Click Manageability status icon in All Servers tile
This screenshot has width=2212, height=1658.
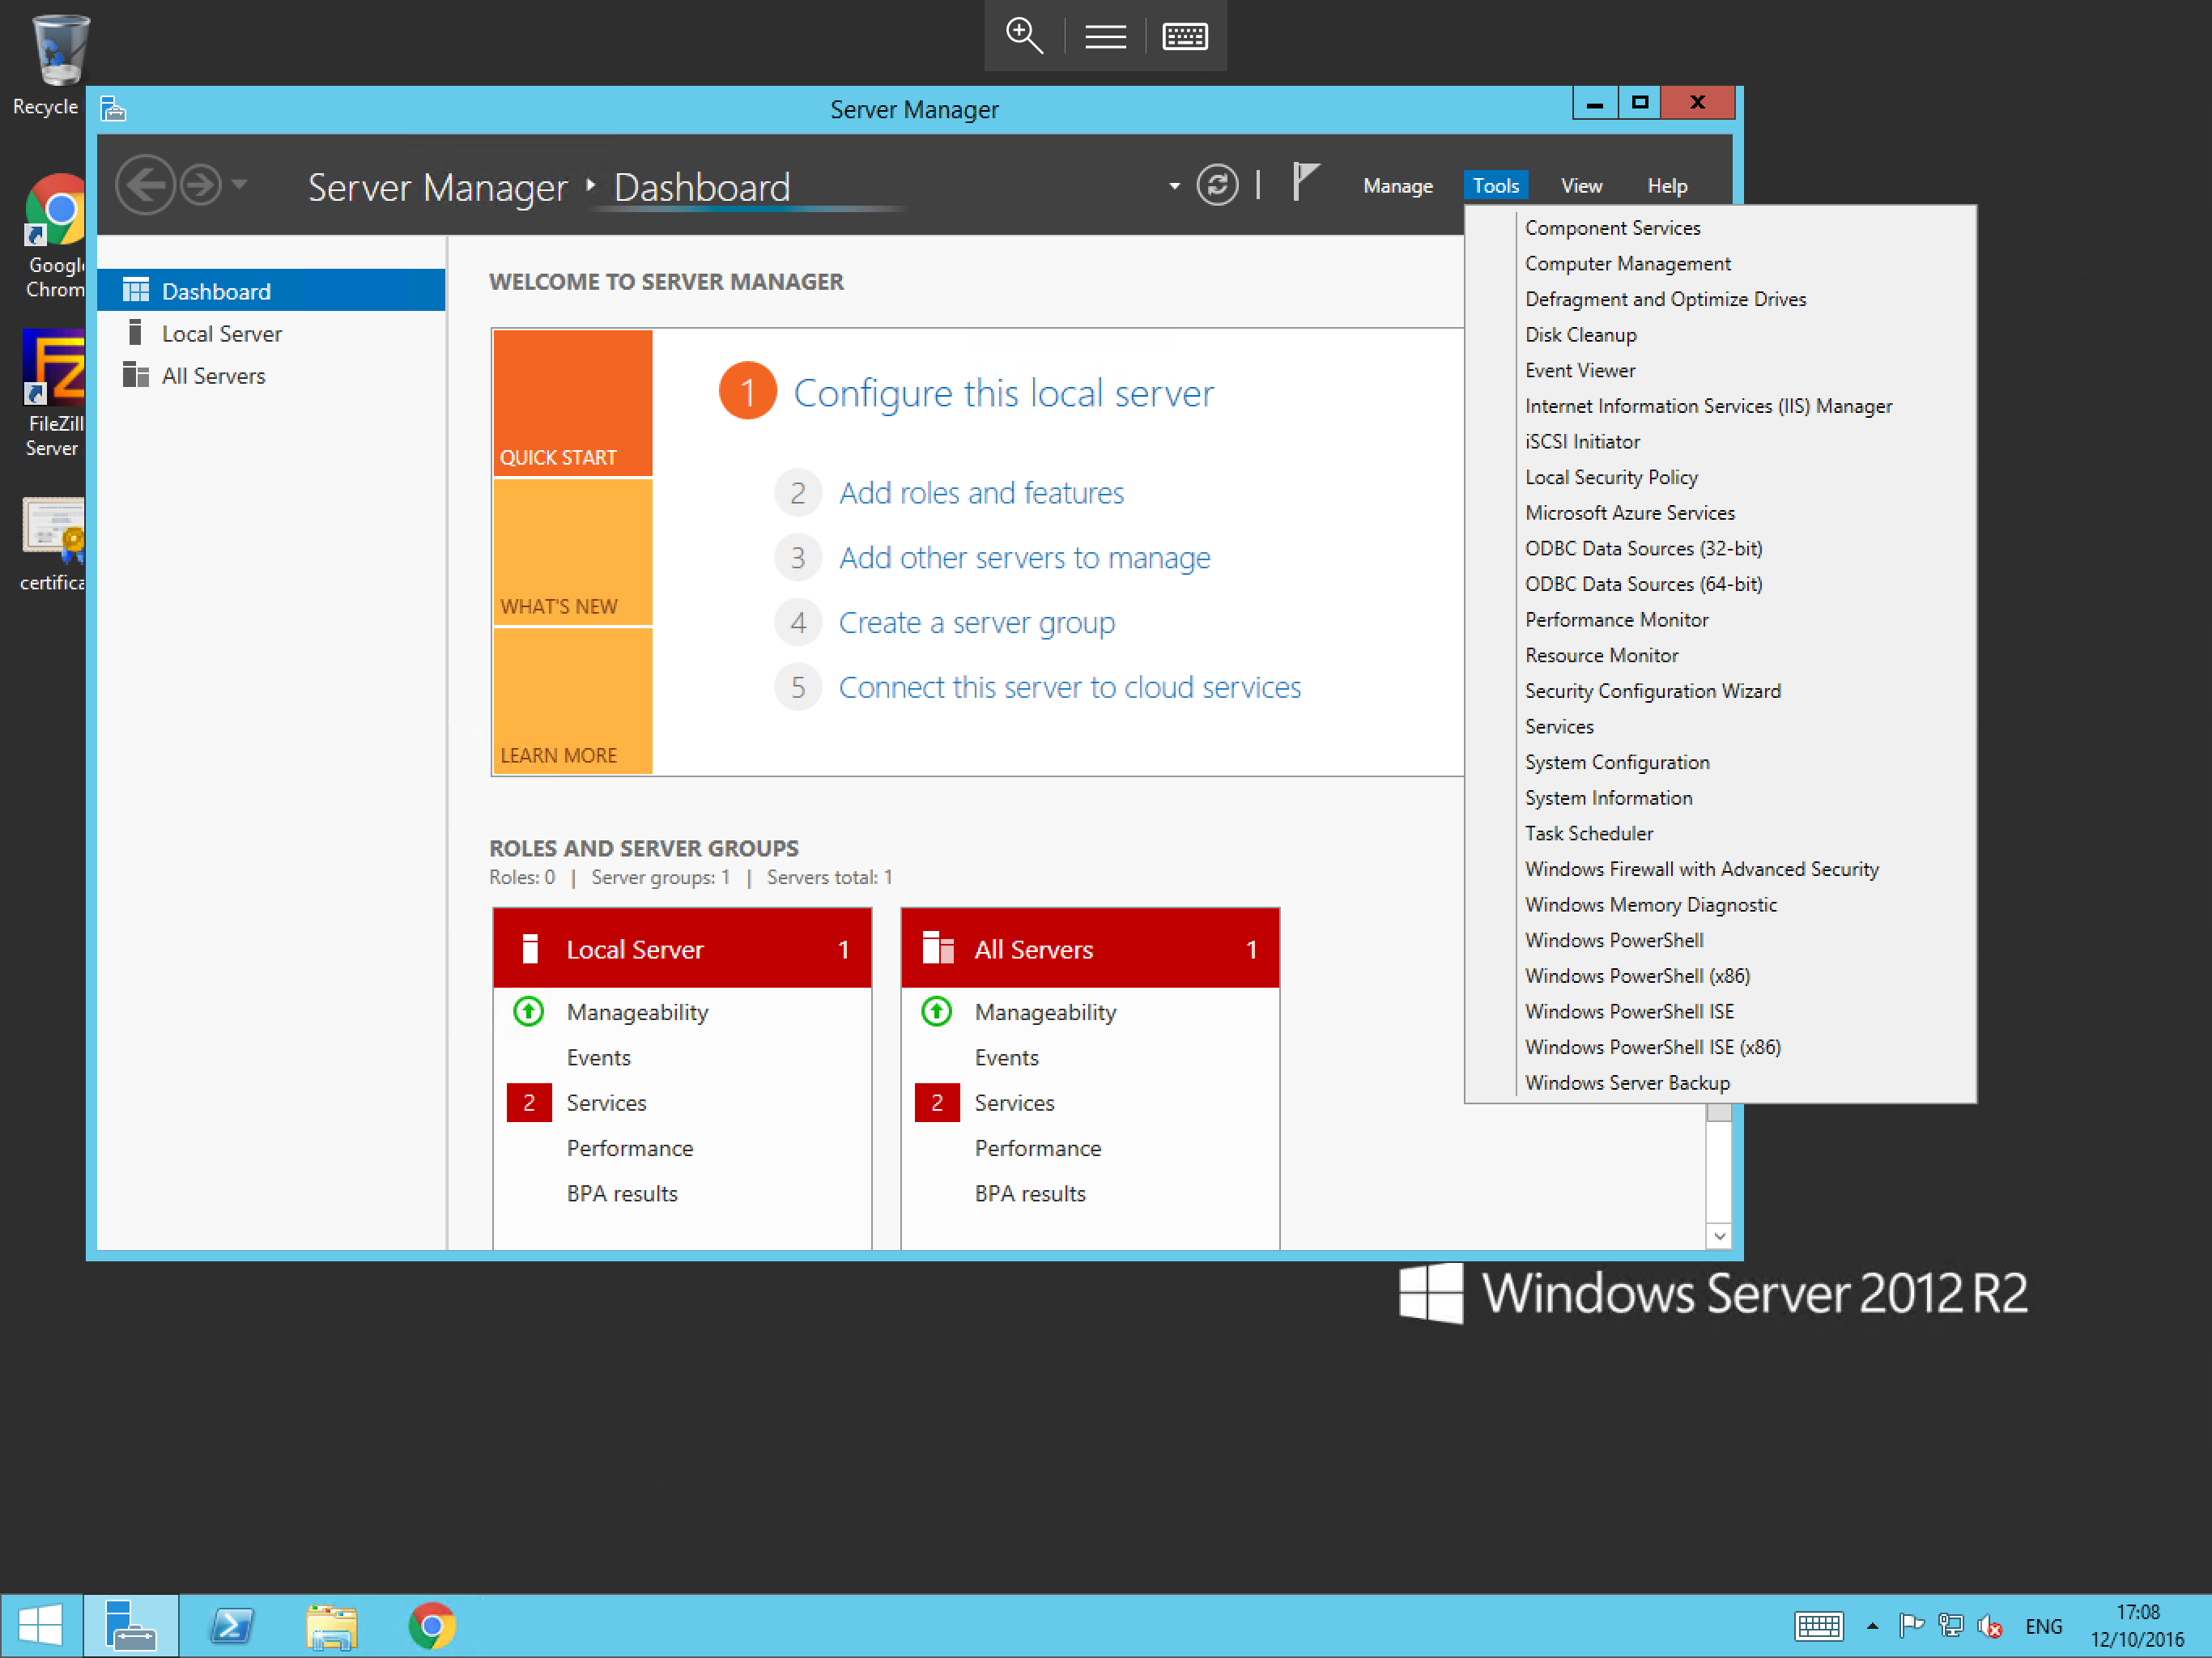[x=936, y=1012]
